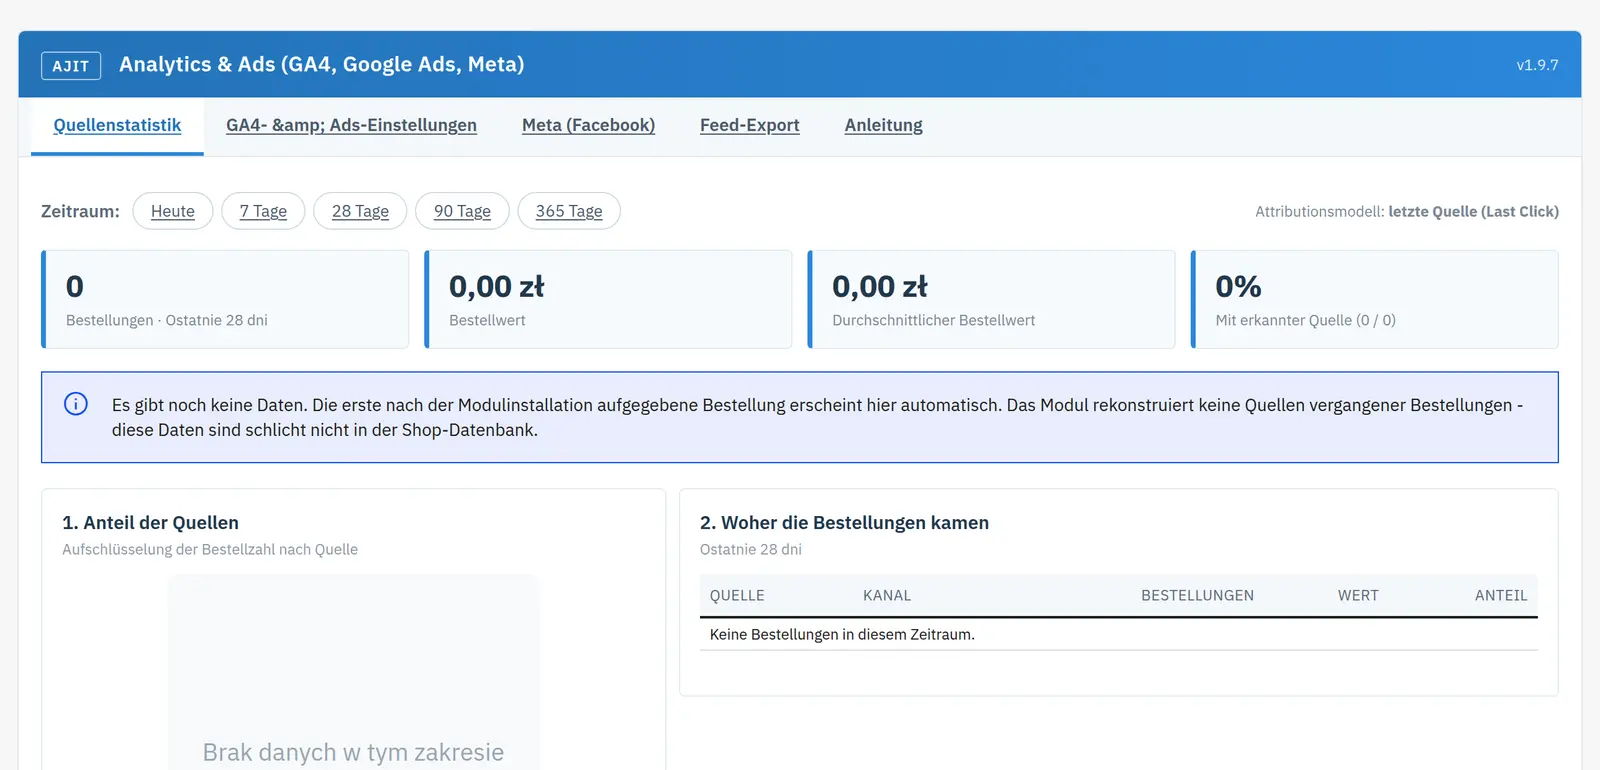
Task: Click the 'Zeitraum:' label
Action: (x=80, y=211)
